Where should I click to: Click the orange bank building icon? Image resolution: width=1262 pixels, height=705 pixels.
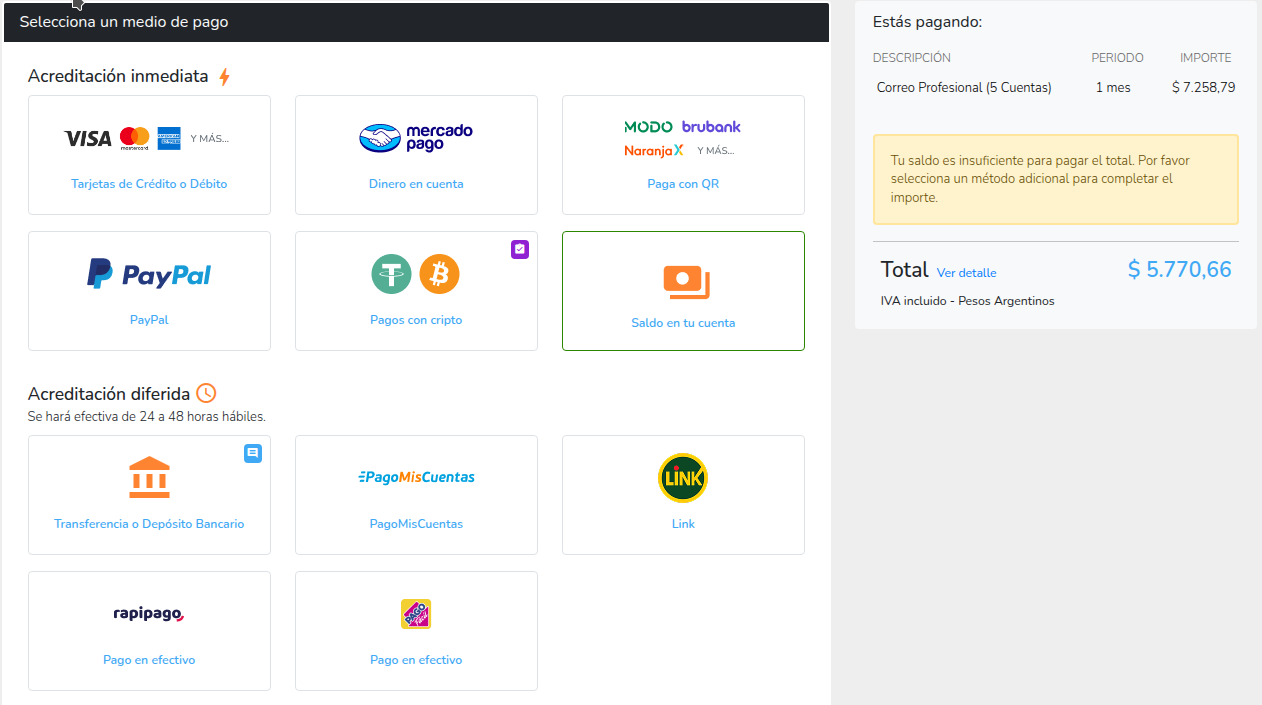149,478
